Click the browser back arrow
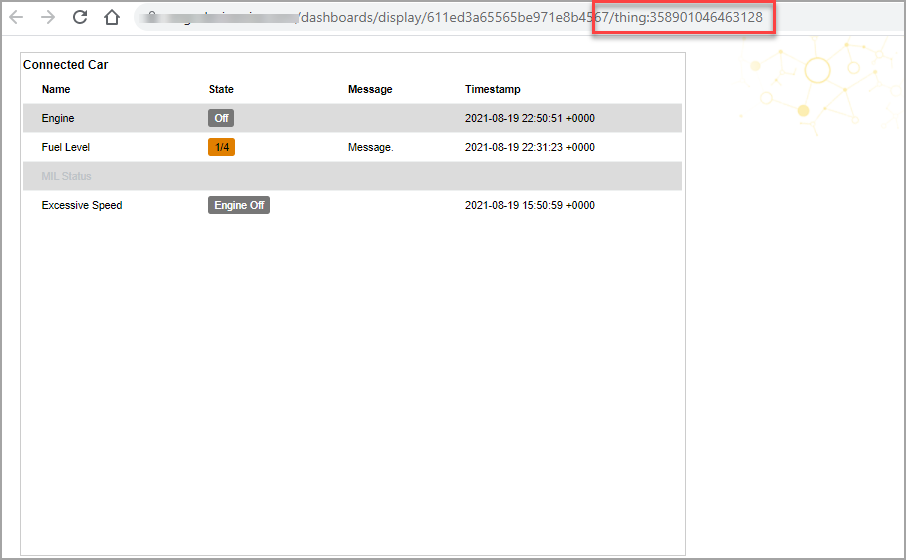This screenshot has width=906, height=560. pos(16,17)
